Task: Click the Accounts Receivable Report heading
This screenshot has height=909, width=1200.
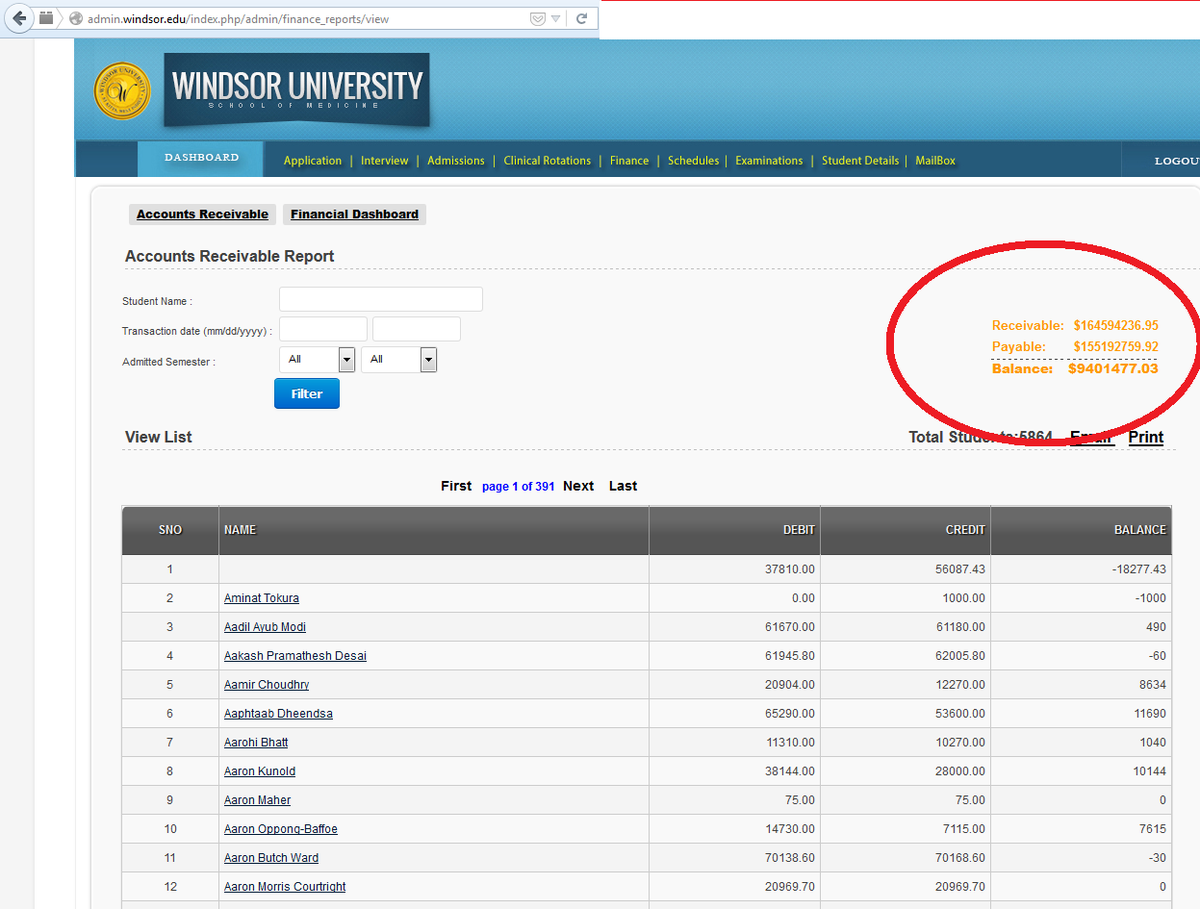Action: point(229,257)
